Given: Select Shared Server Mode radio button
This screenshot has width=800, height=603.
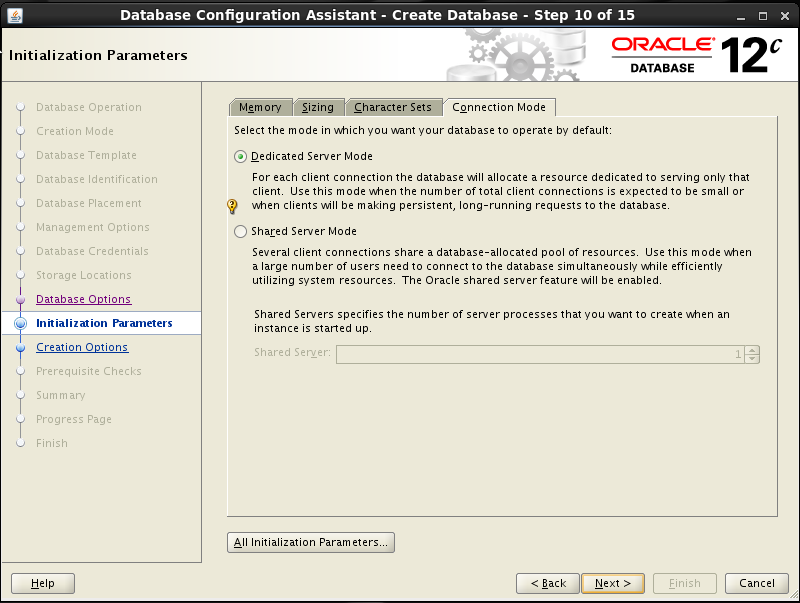Looking at the screenshot, I should (240, 232).
